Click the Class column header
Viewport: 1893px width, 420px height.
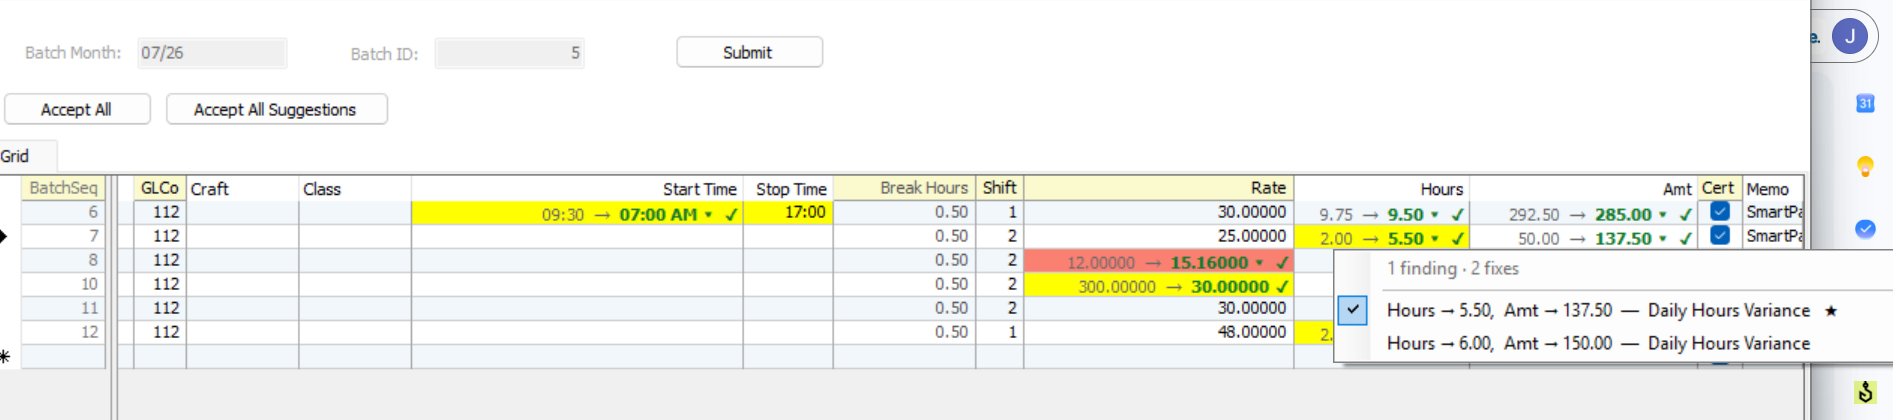pos(355,188)
